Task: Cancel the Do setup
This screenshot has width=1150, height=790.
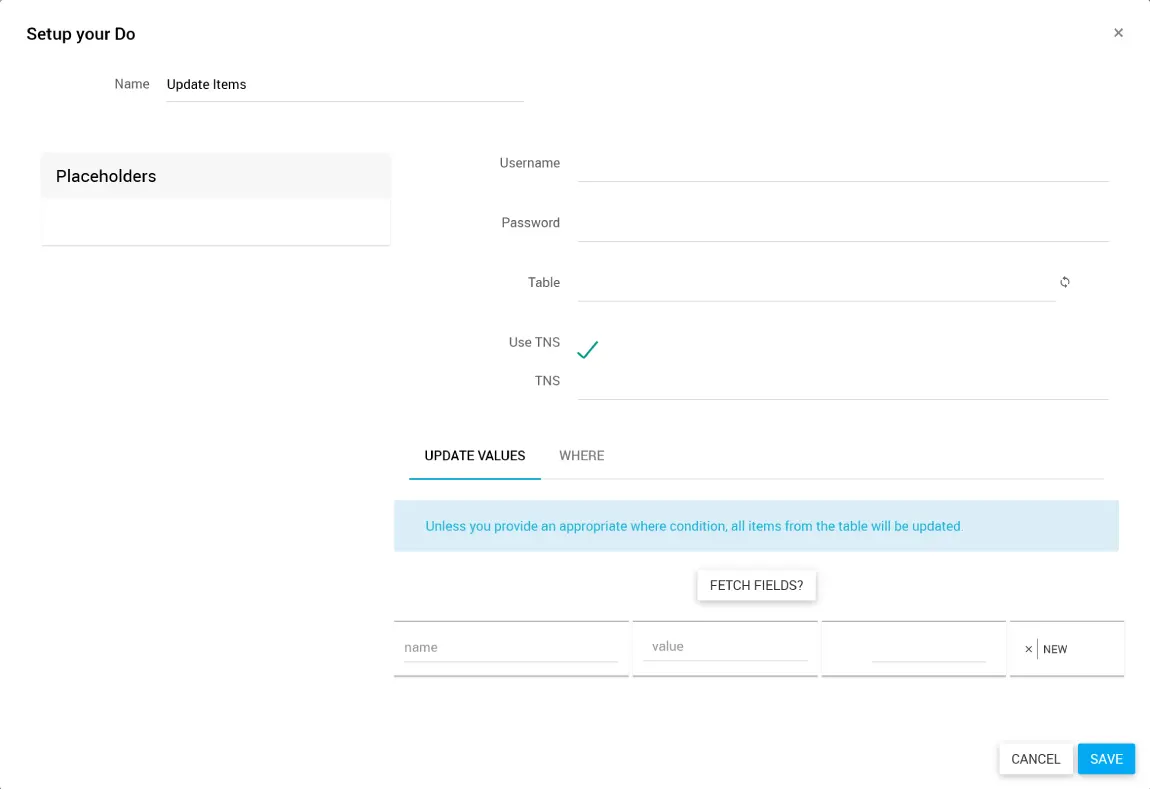Action: tap(1035, 759)
